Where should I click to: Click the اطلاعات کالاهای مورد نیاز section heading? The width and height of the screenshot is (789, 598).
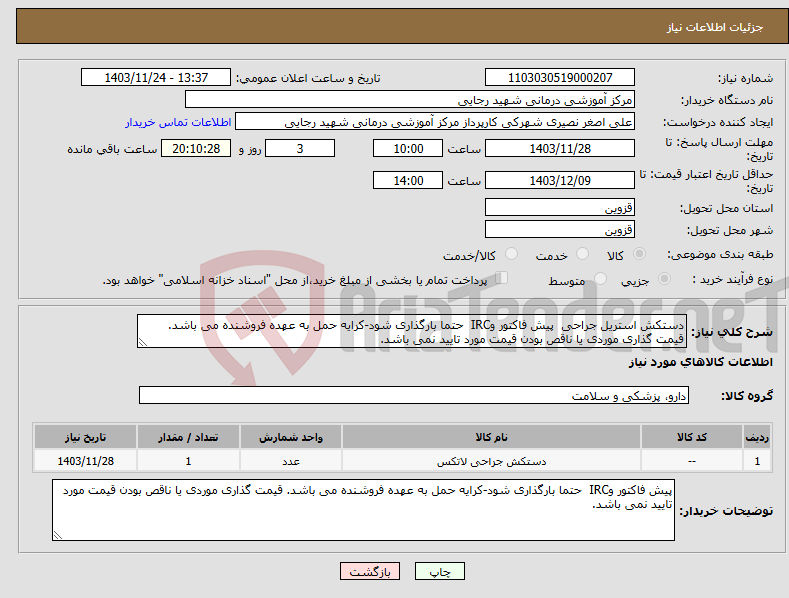[700, 362]
